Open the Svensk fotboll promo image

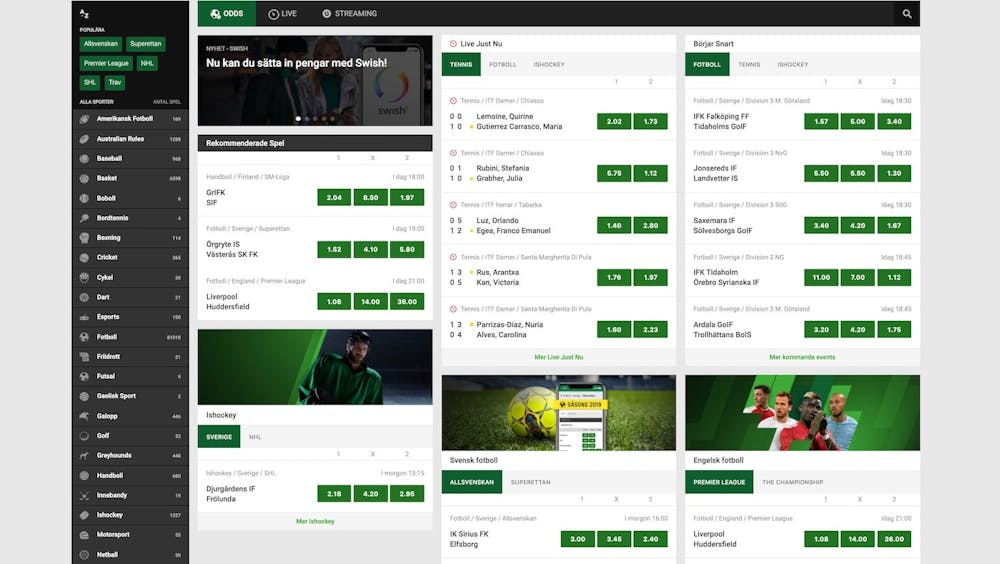(x=559, y=413)
